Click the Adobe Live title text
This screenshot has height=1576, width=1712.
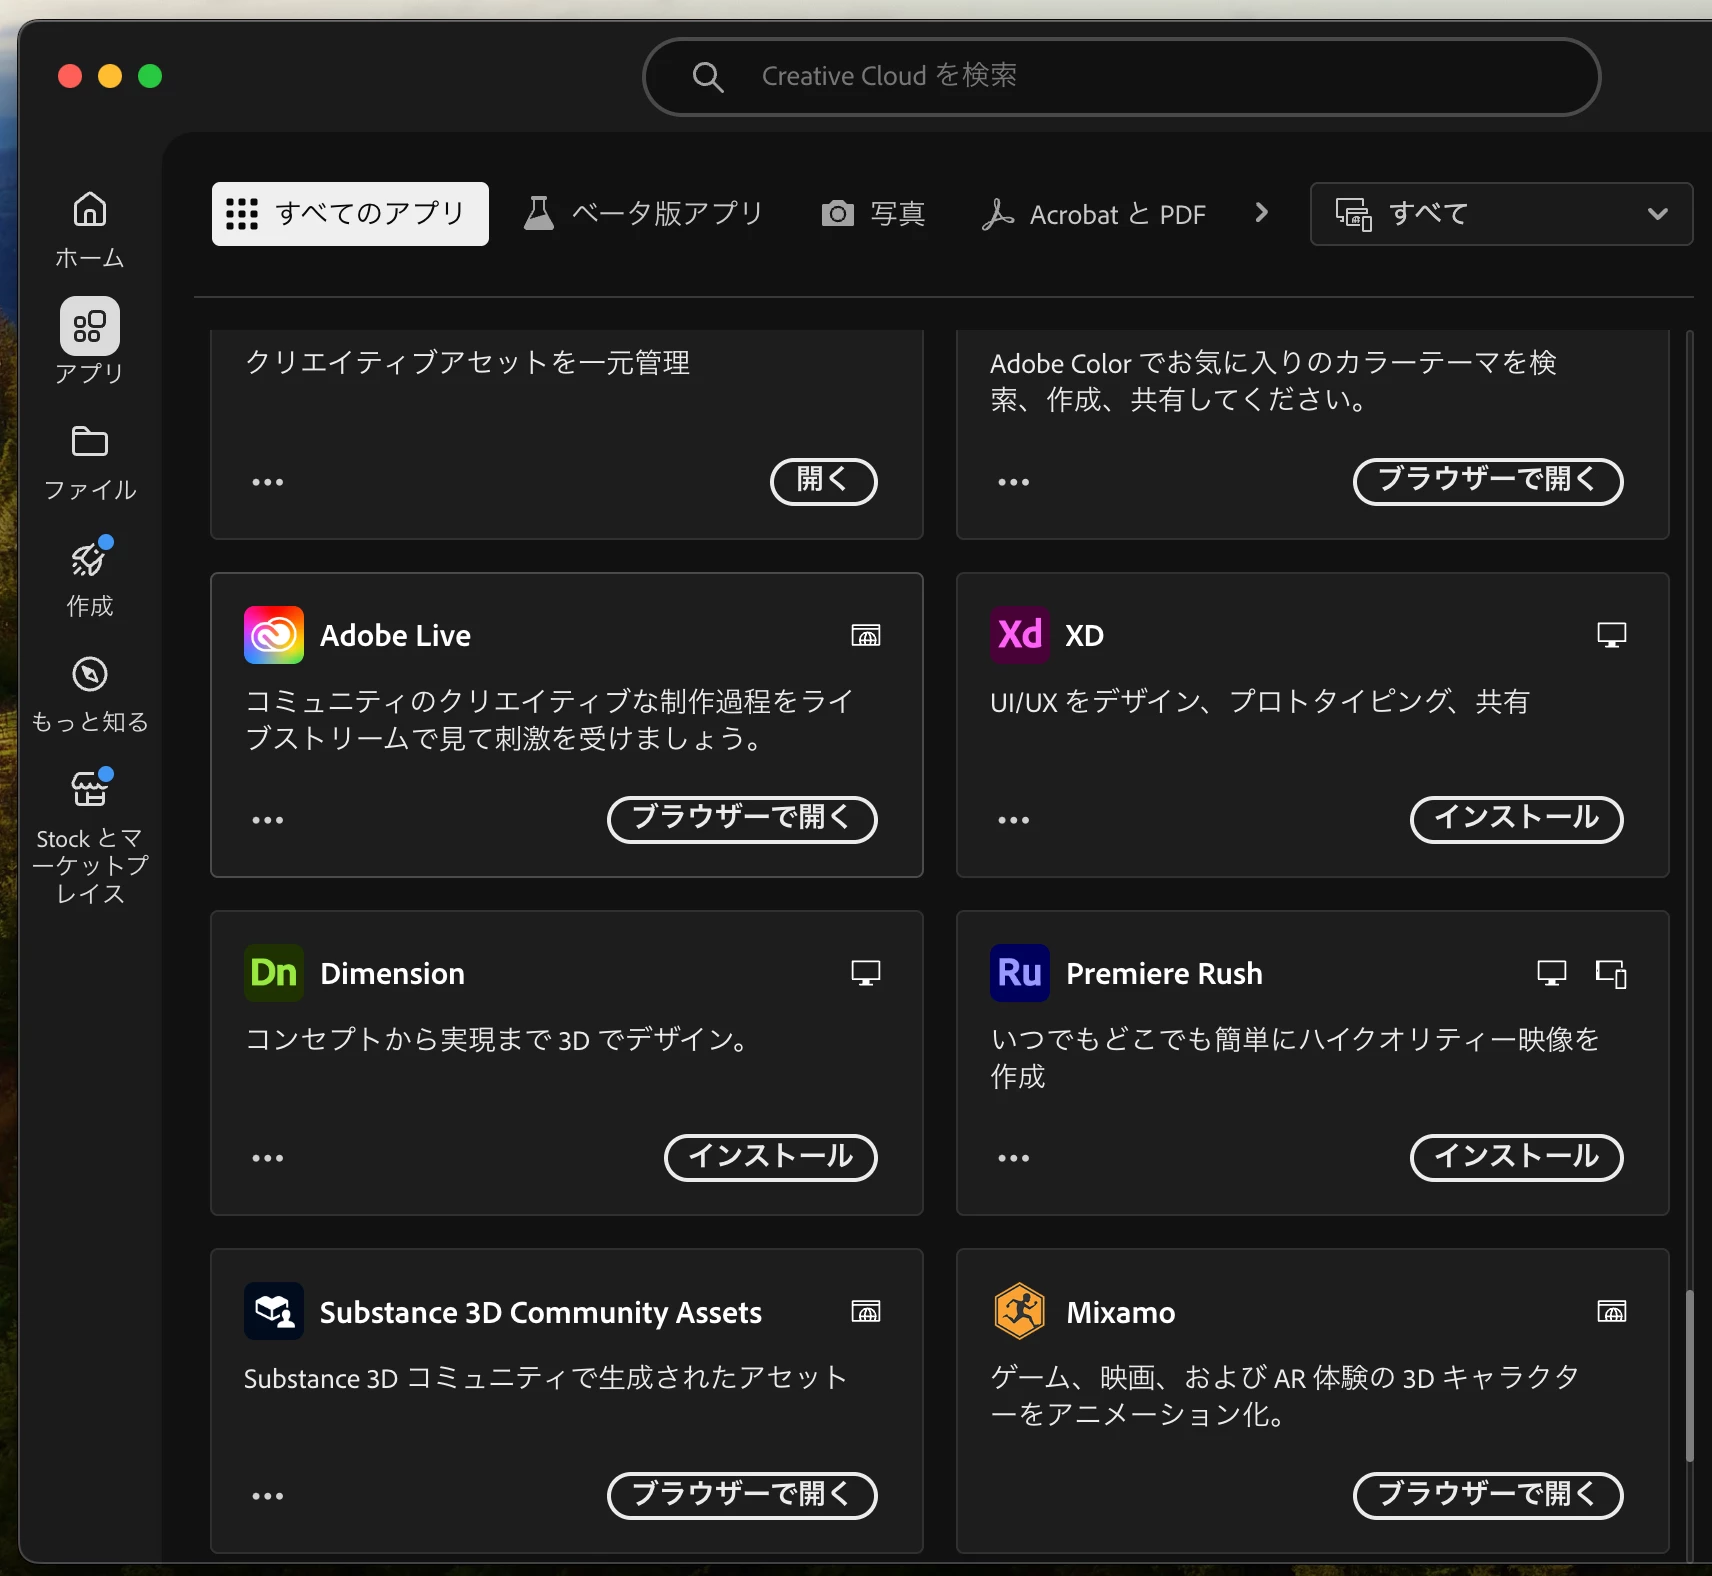click(395, 636)
